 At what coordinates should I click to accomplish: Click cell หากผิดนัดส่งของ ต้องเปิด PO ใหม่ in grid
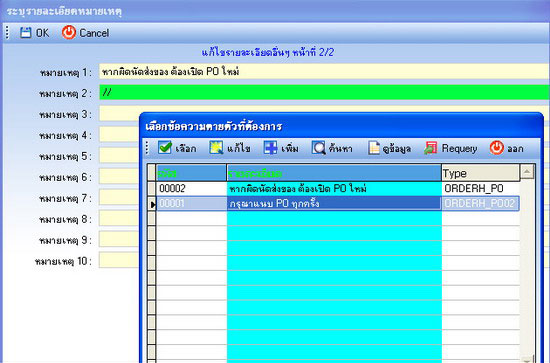pyautogui.click(x=334, y=189)
